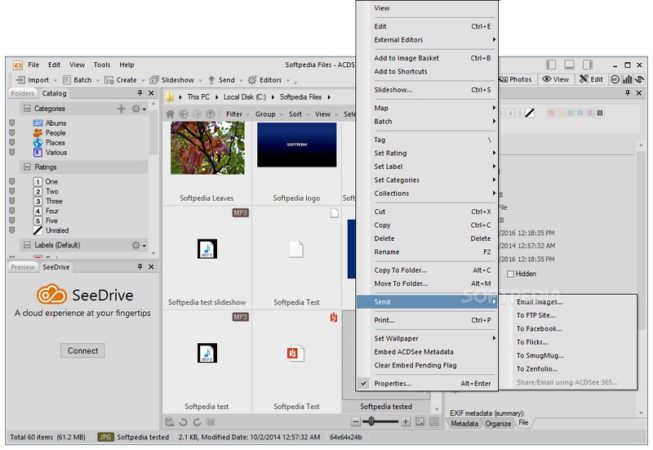The height and width of the screenshot is (450, 653).
Task: Open Local Disk (C:) in breadcrumb
Action: click(244, 97)
